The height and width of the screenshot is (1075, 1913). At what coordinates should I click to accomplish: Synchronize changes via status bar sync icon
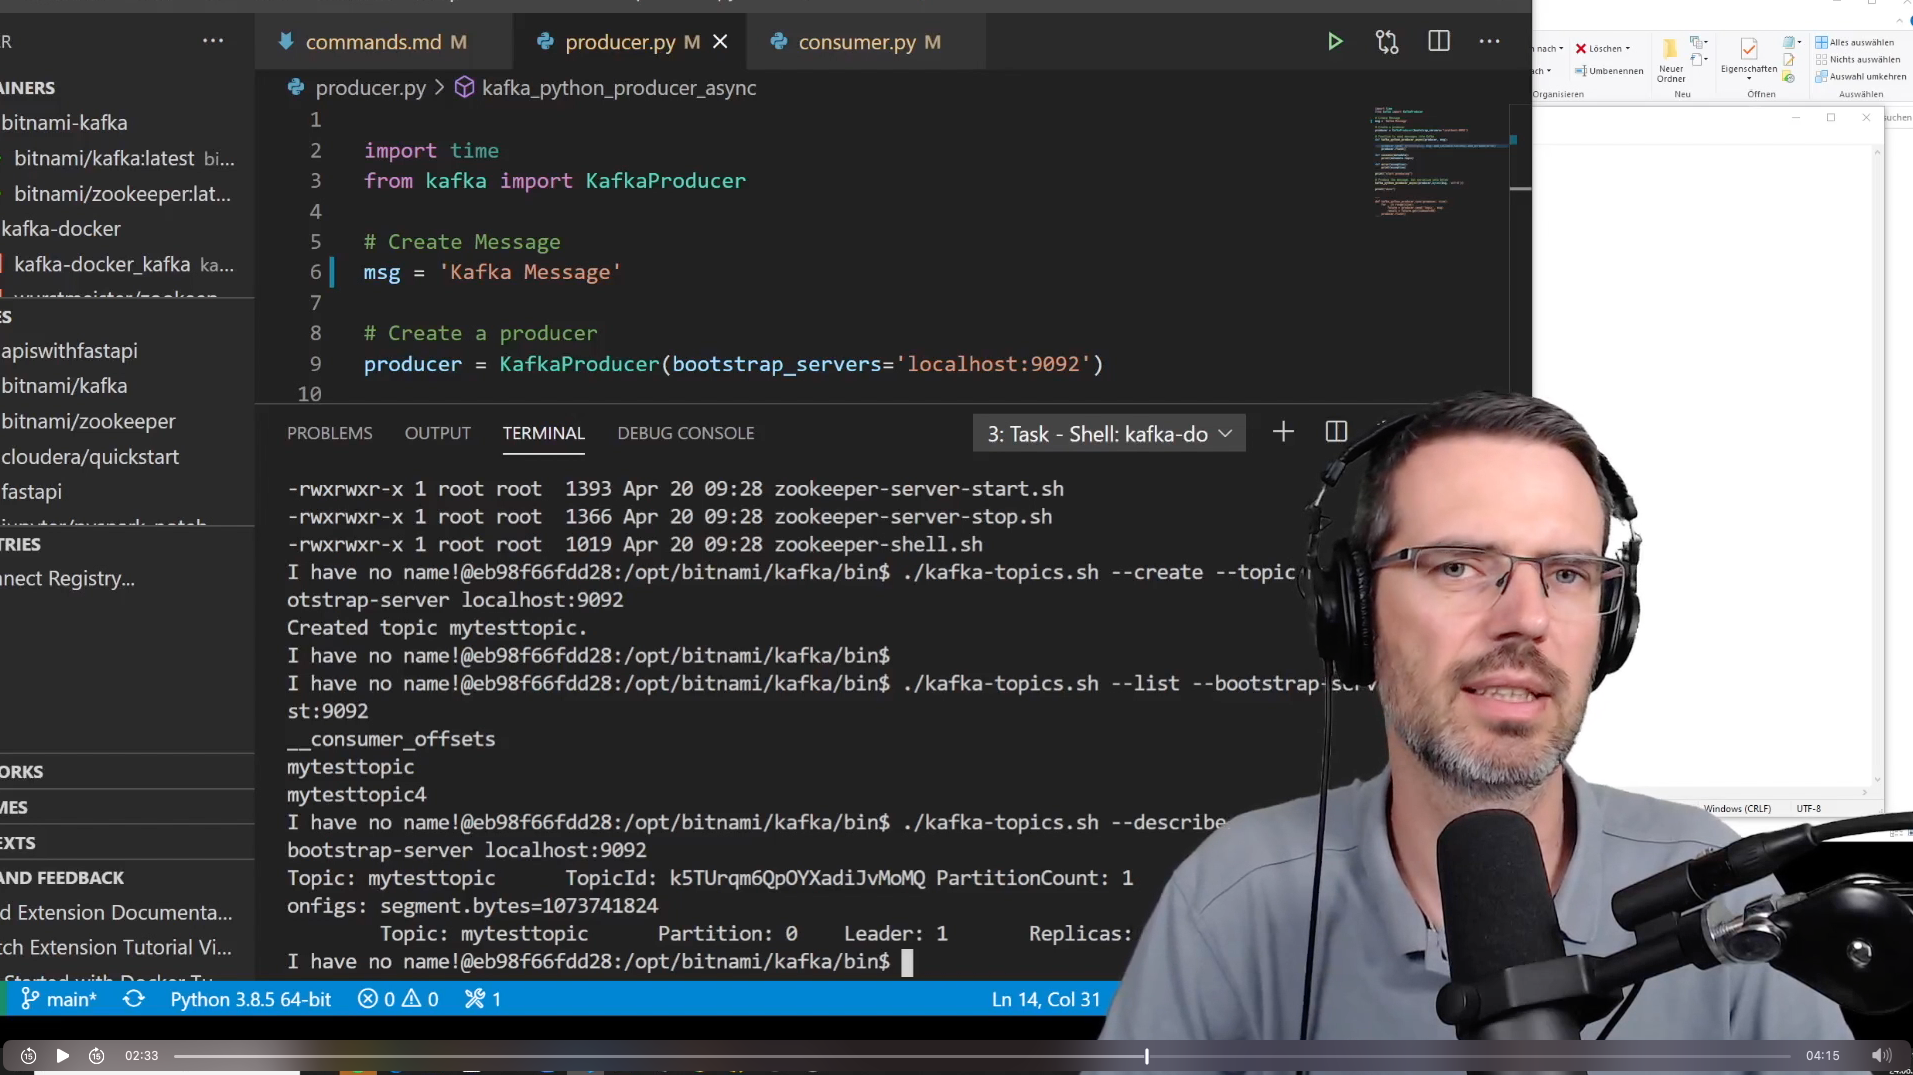[134, 999]
